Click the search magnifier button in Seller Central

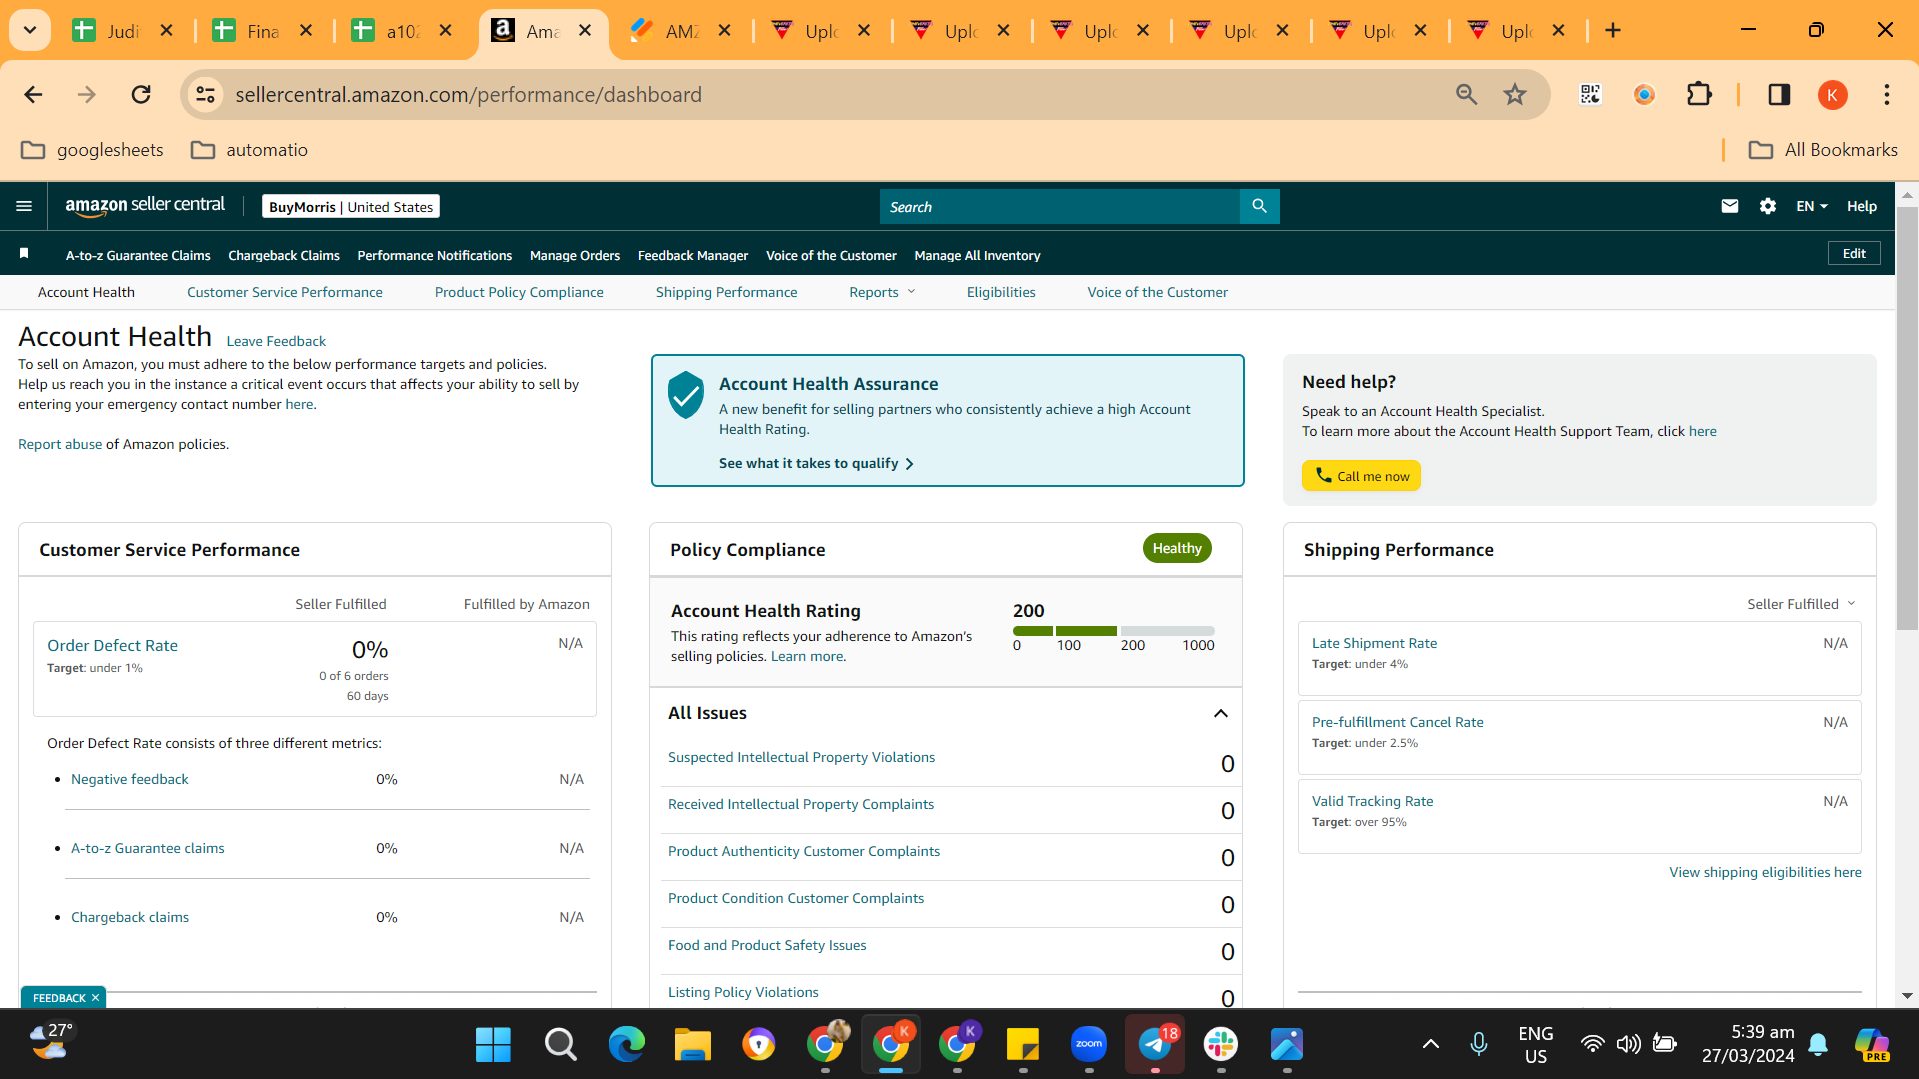coord(1259,206)
